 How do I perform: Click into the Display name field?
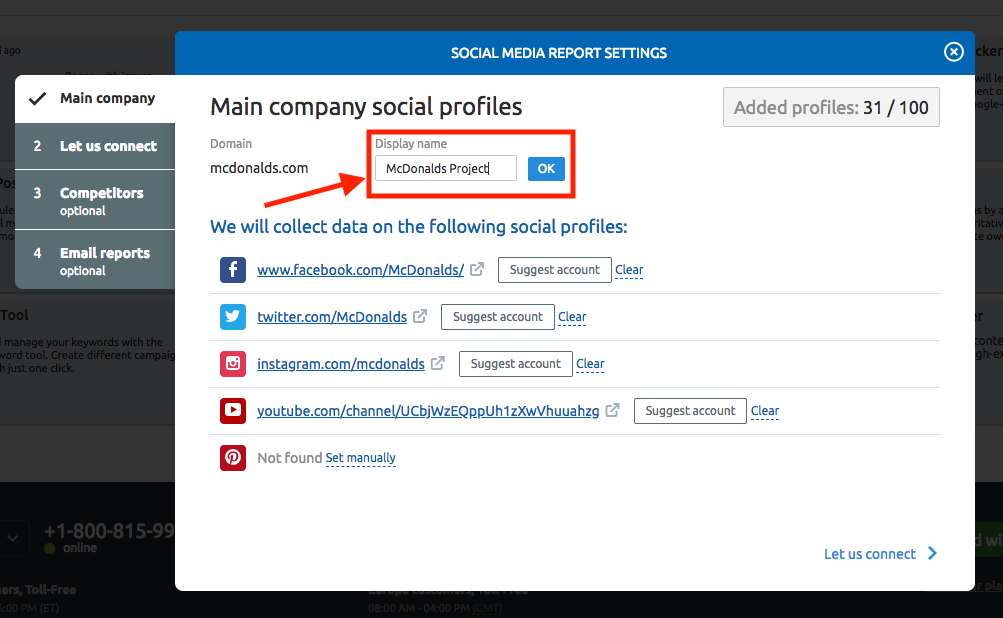click(x=445, y=168)
